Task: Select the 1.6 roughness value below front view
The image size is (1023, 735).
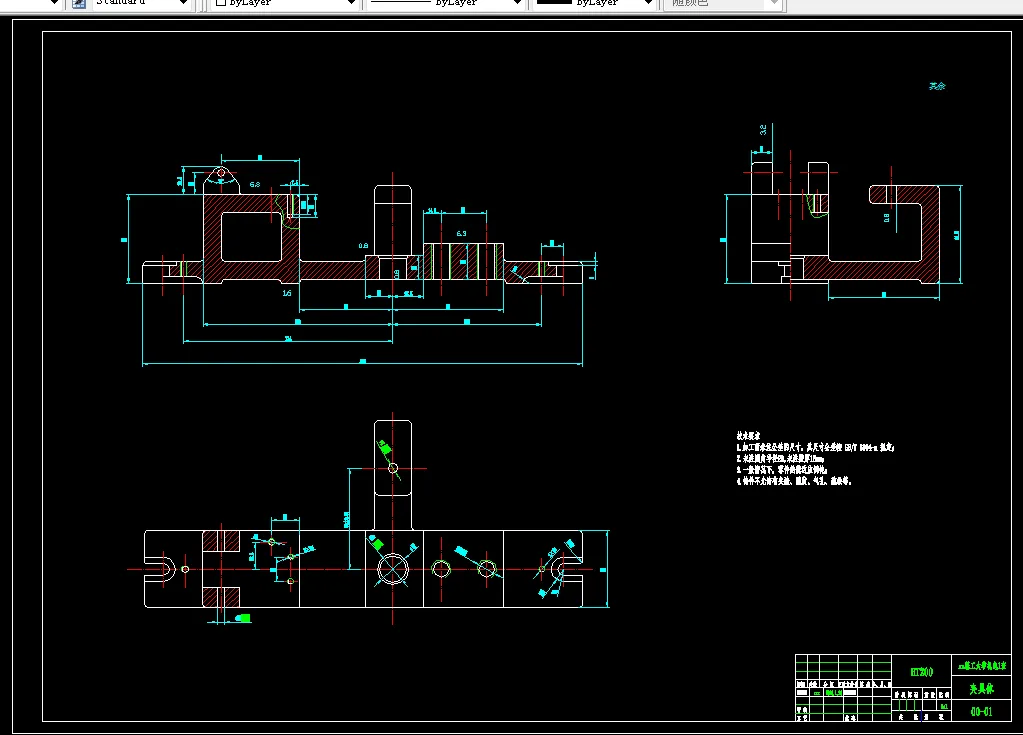Action: pos(287,293)
